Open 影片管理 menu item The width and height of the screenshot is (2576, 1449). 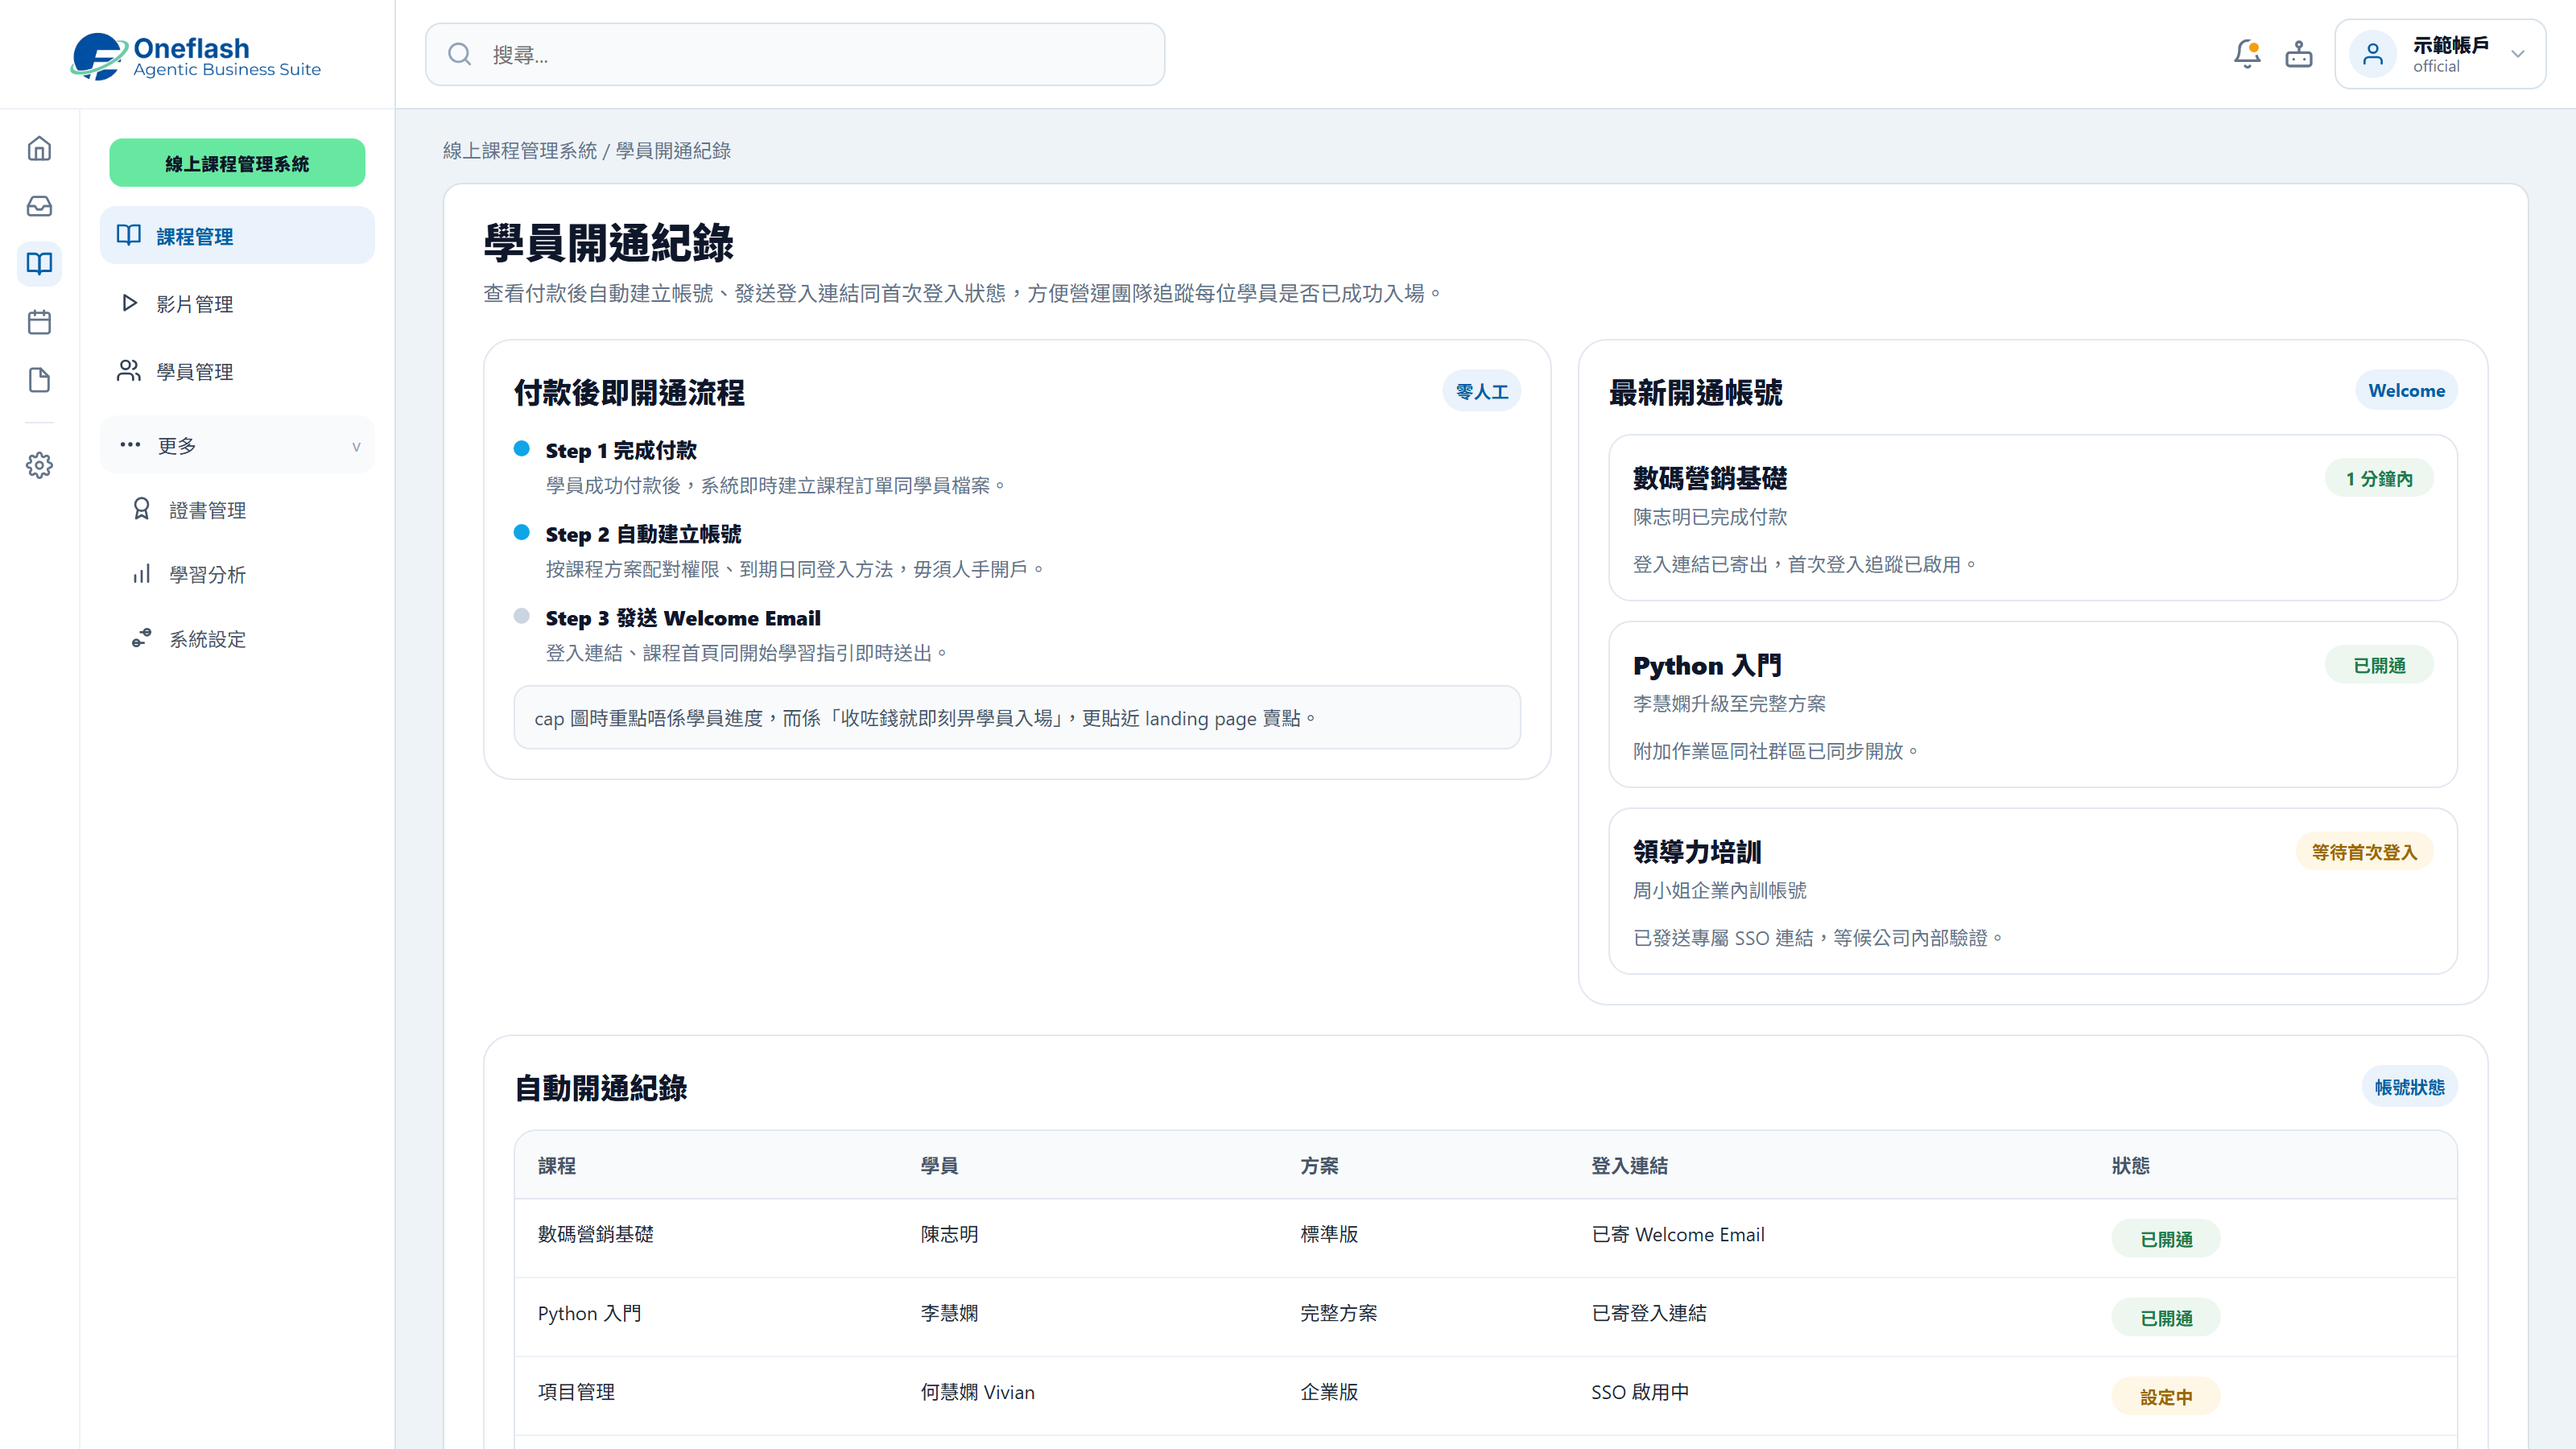tap(237, 304)
